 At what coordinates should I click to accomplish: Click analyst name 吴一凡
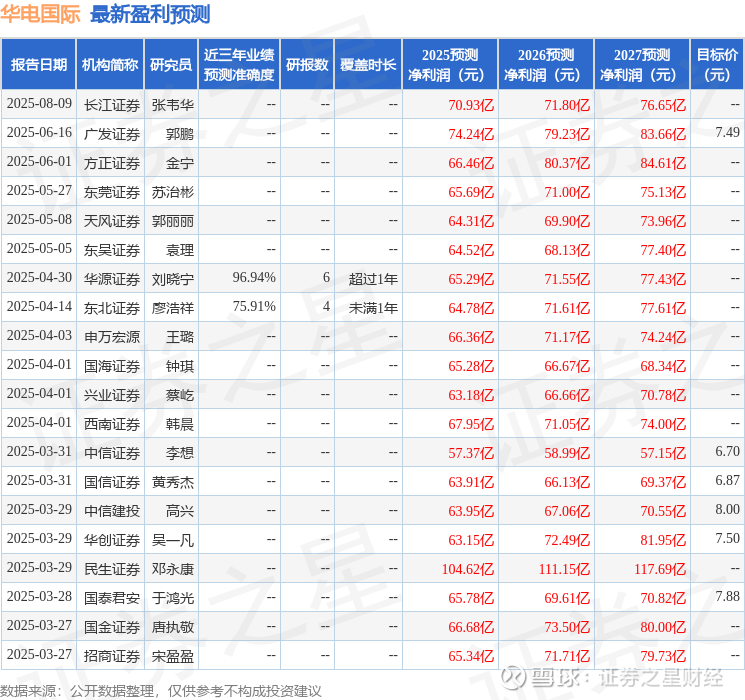[173, 540]
